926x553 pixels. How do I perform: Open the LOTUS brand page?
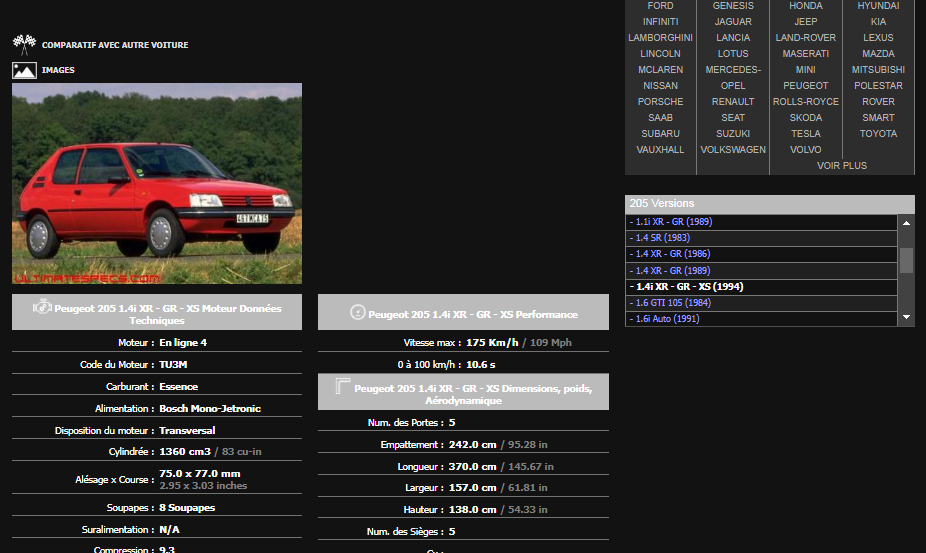733,54
